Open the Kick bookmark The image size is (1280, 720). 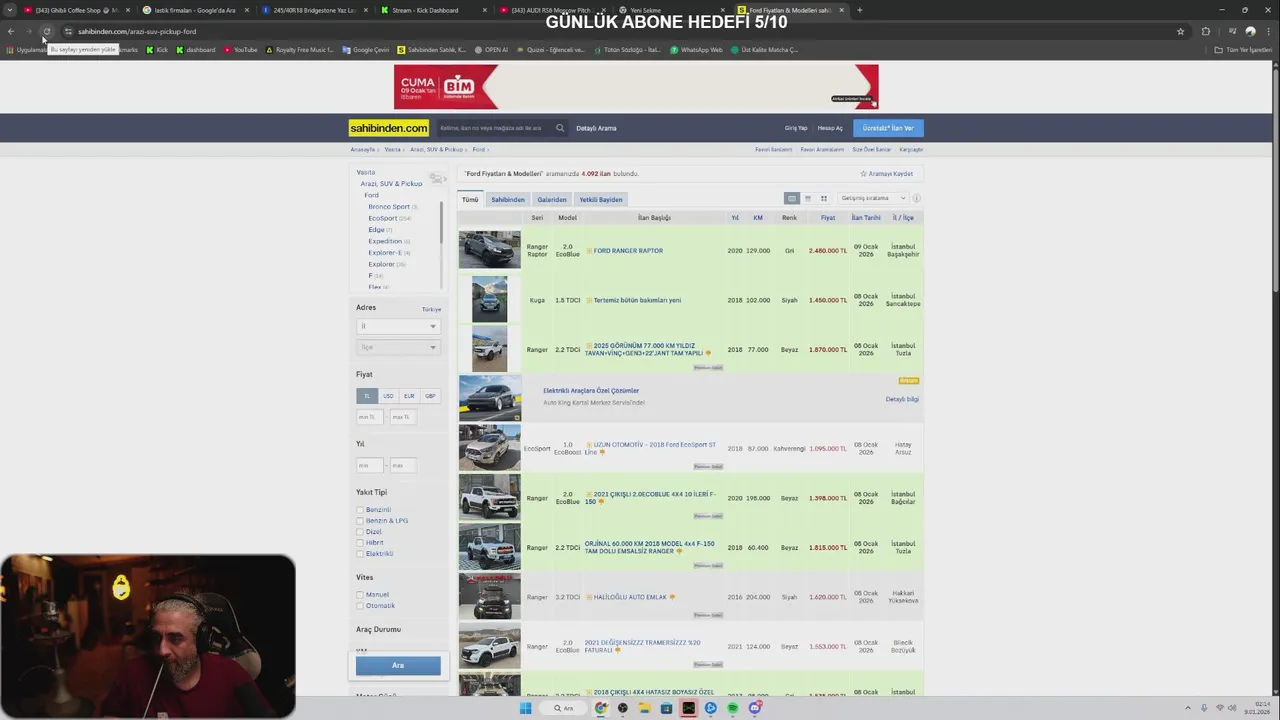coord(158,49)
